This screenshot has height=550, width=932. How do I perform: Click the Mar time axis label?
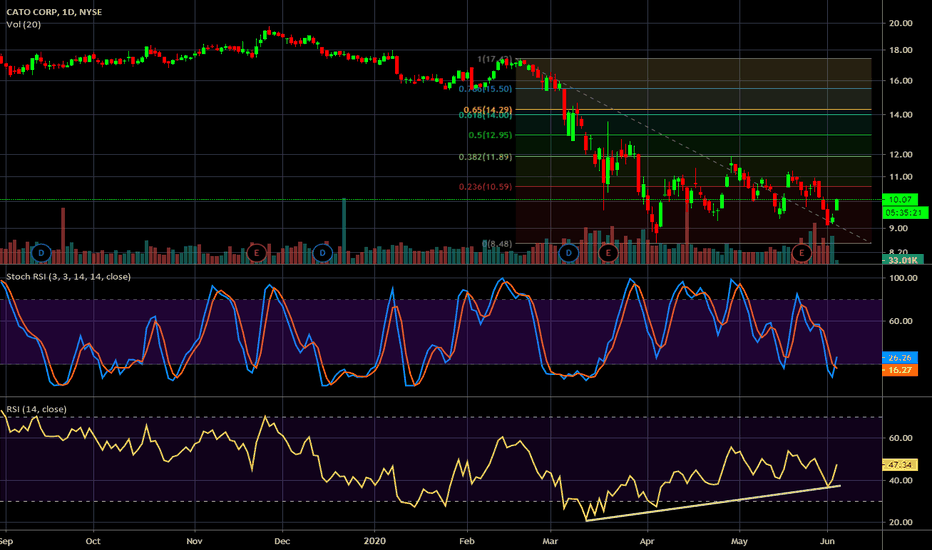pyautogui.click(x=550, y=541)
